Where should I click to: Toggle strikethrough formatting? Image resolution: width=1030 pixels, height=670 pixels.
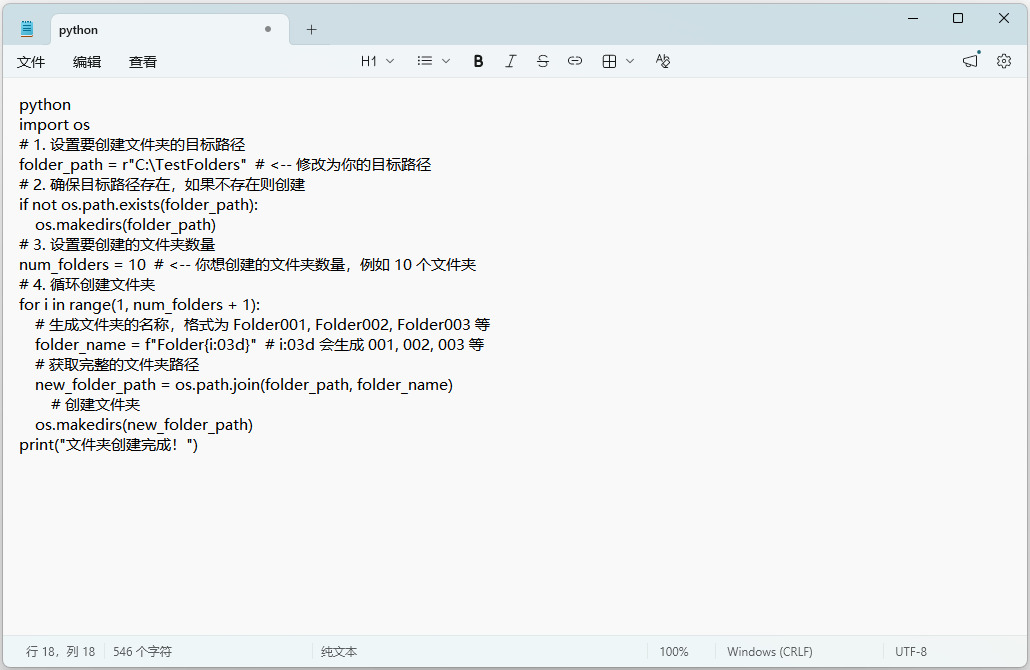tap(543, 61)
